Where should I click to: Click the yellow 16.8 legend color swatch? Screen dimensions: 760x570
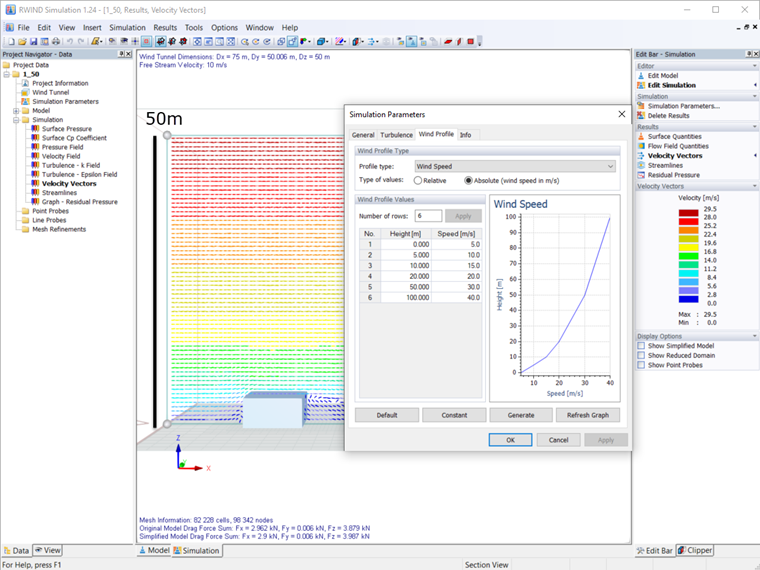(688, 248)
